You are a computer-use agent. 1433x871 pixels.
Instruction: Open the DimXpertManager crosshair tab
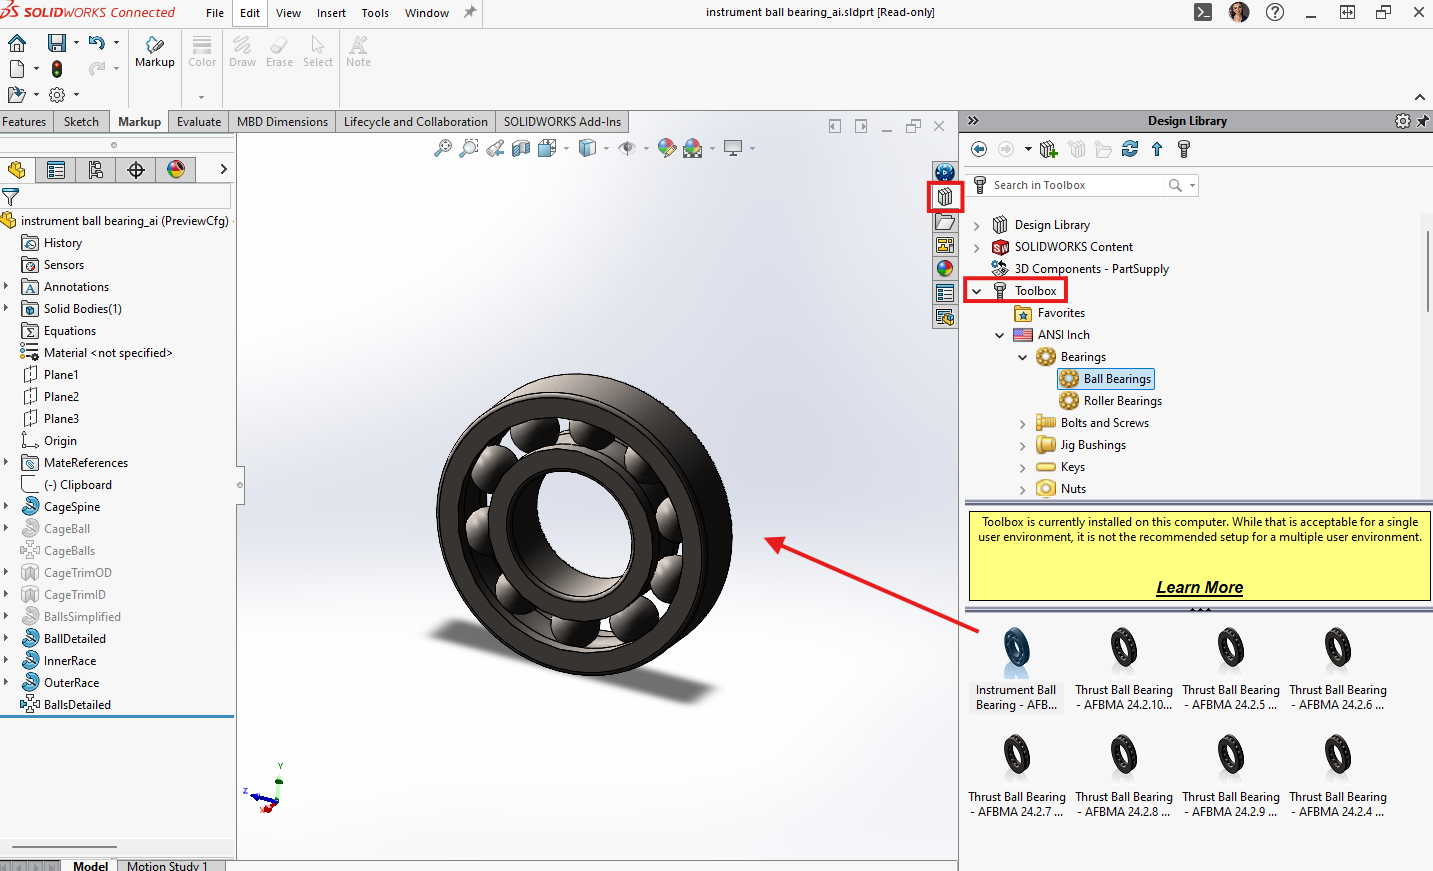[x=136, y=170]
